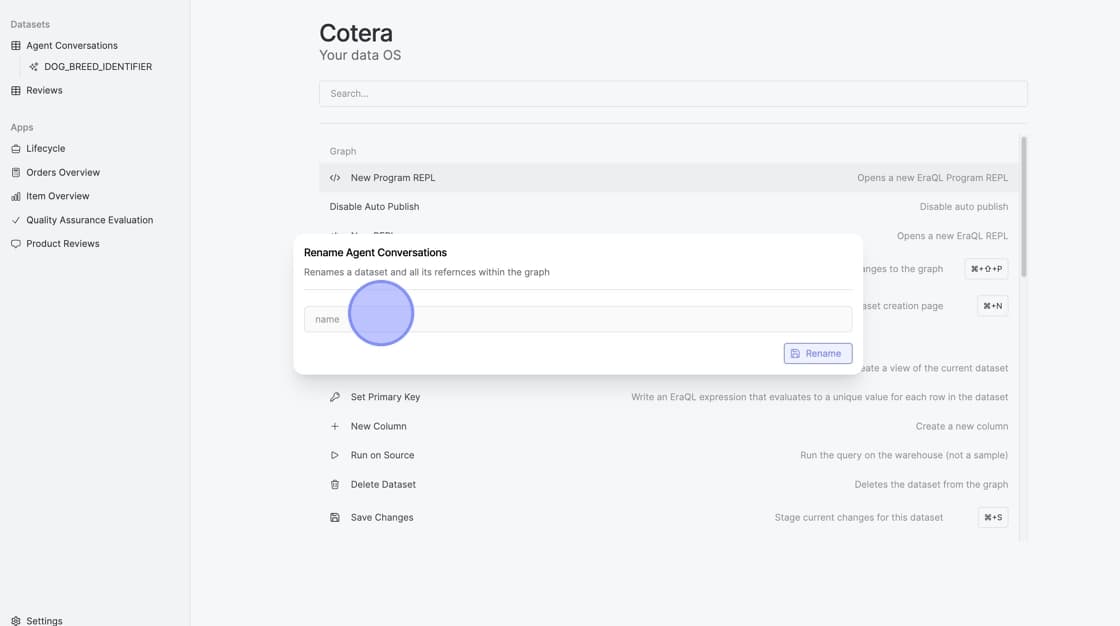Select the New Program REPL command

(x=393, y=178)
